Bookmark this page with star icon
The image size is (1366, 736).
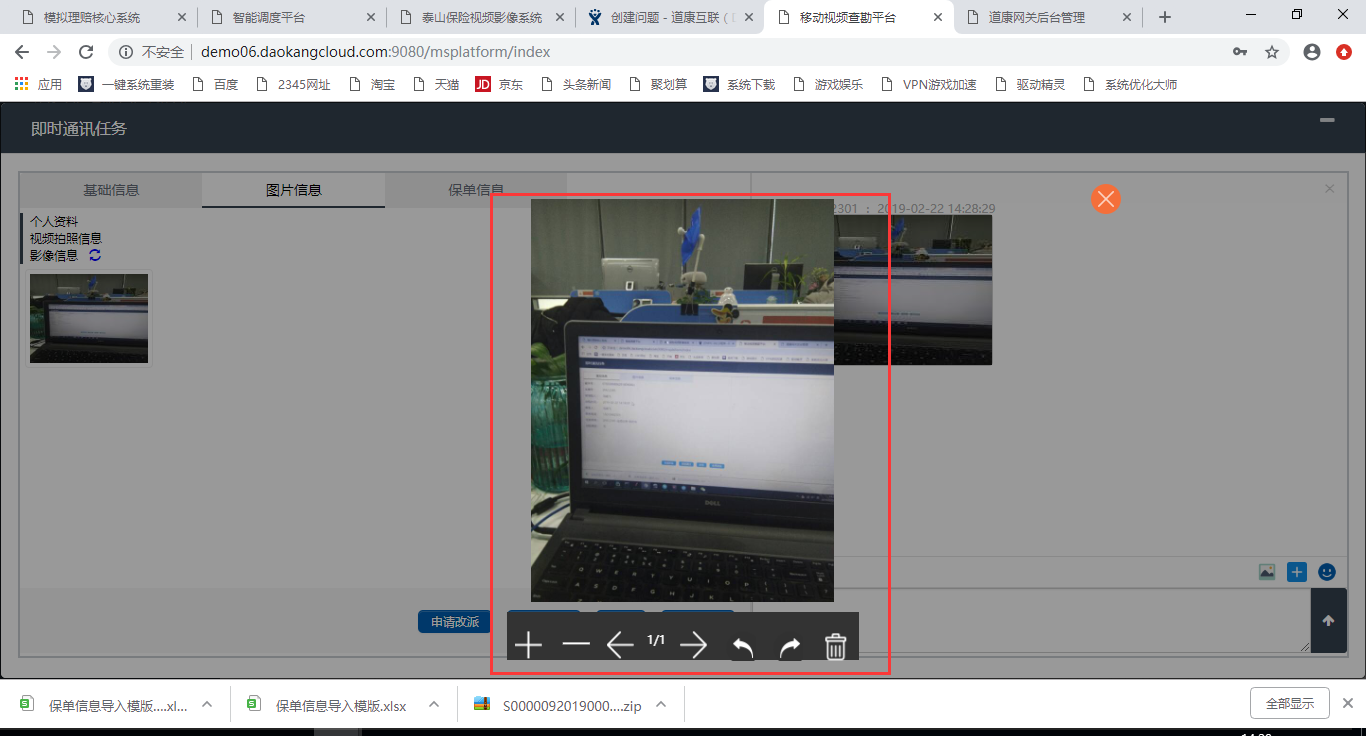pos(1272,52)
